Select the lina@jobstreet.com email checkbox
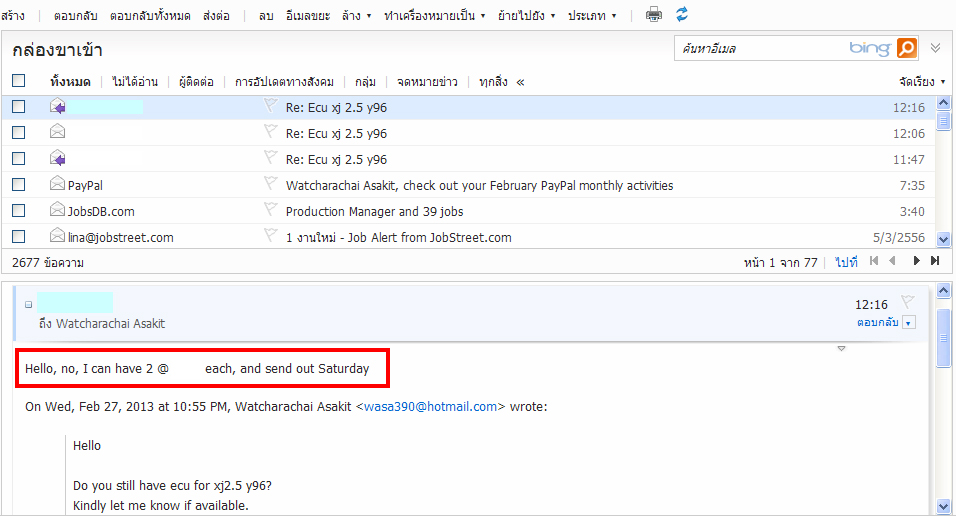This screenshot has height=516, width=971. (18, 237)
